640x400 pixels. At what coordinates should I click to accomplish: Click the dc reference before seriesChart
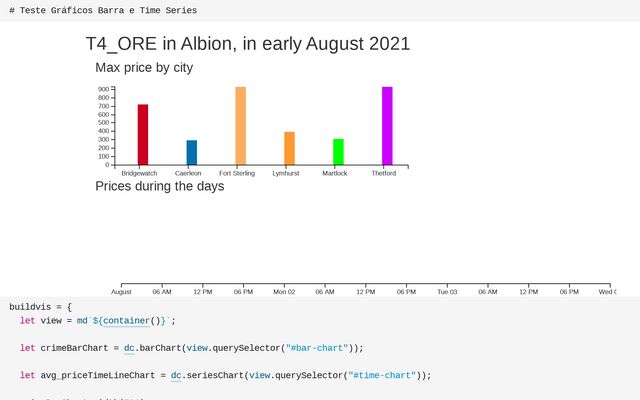tap(176, 376)
